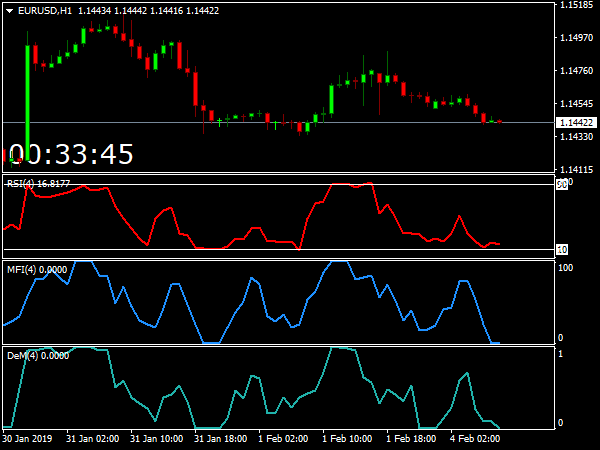Select the EURUSD,H1 chart title text

pyautogui.click(x=45, y=11)
